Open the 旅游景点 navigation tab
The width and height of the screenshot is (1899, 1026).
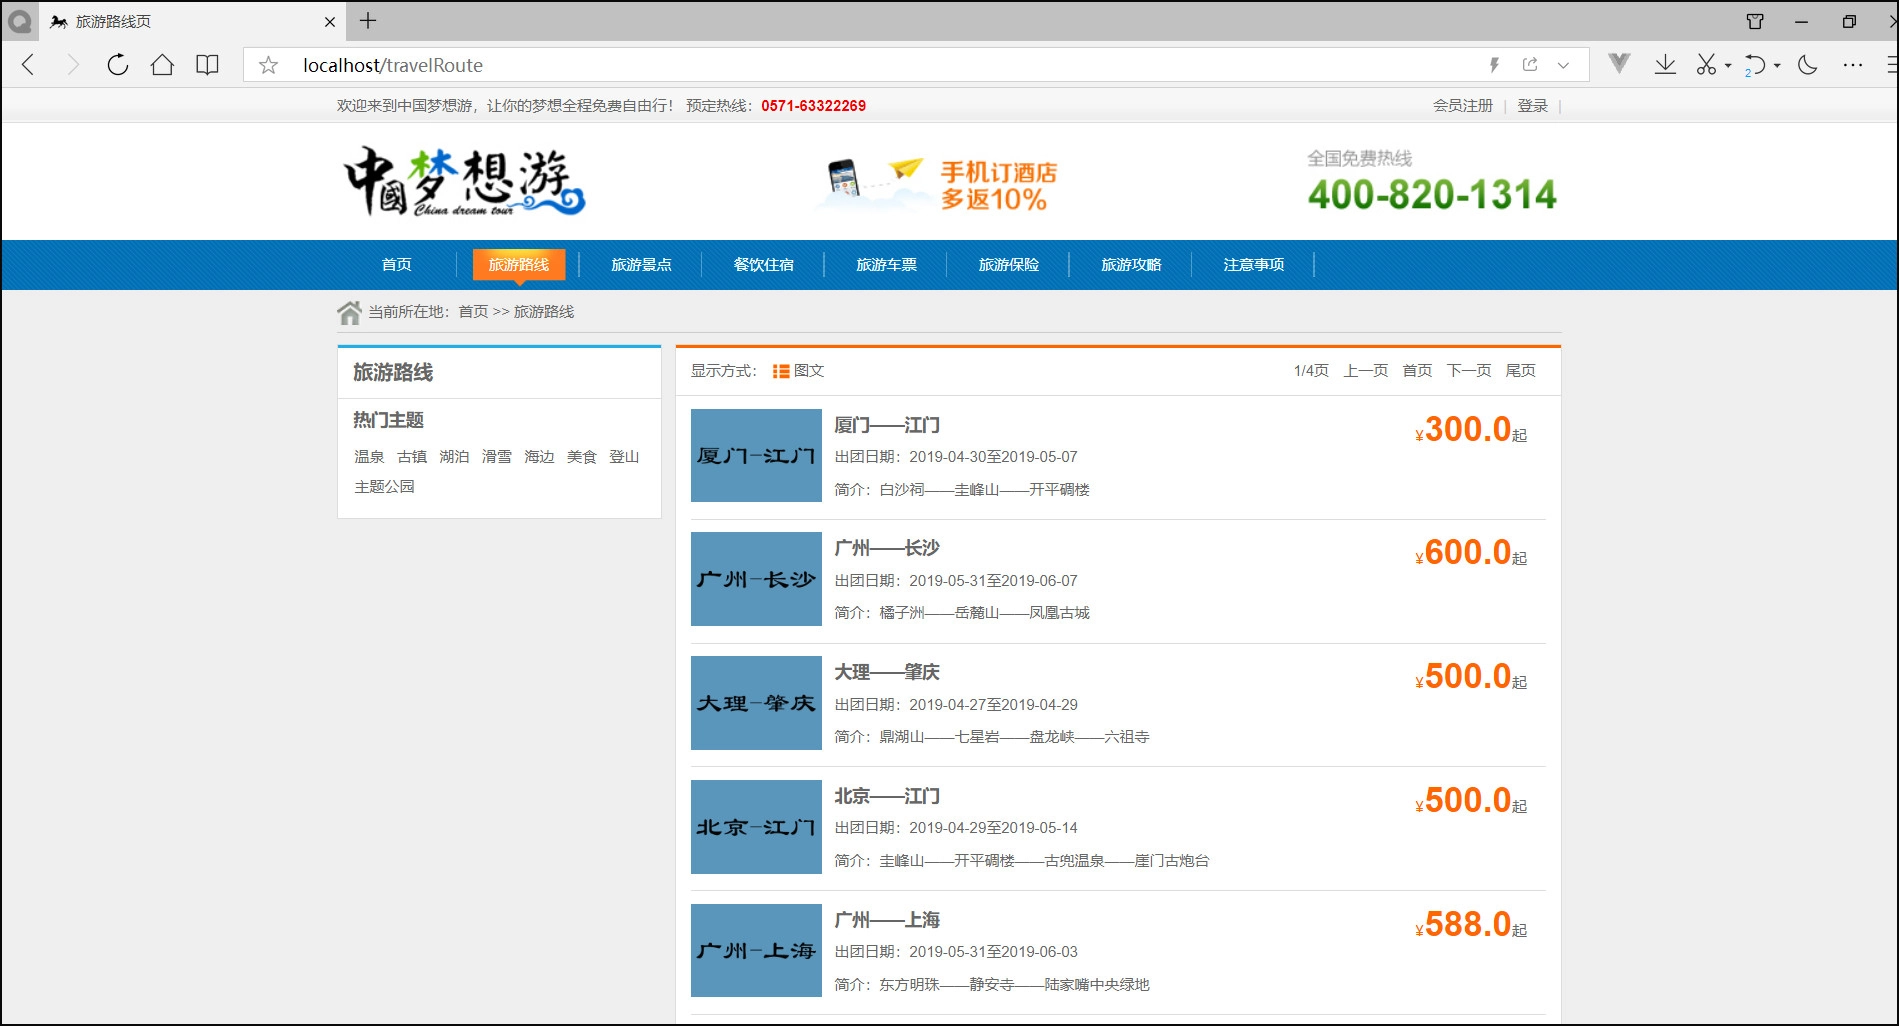coord(641,265)
